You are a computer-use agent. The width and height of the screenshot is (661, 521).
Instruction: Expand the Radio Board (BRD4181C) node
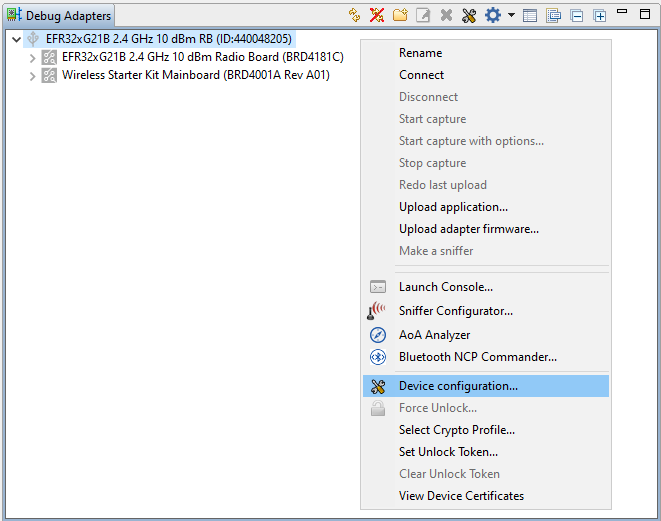click(32, 58)
